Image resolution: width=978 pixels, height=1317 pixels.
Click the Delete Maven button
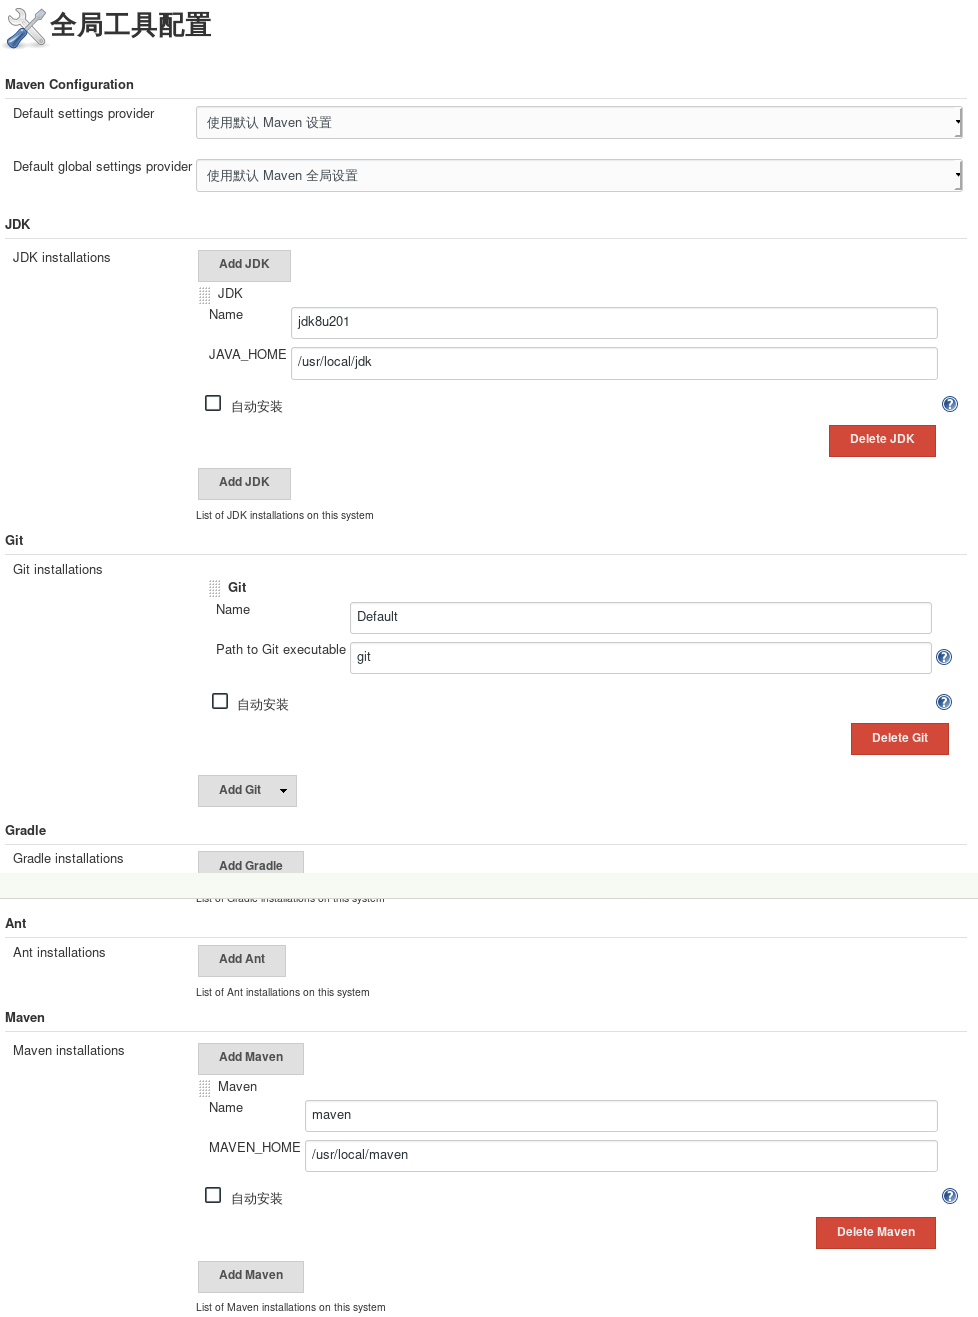click(875, 1232)
